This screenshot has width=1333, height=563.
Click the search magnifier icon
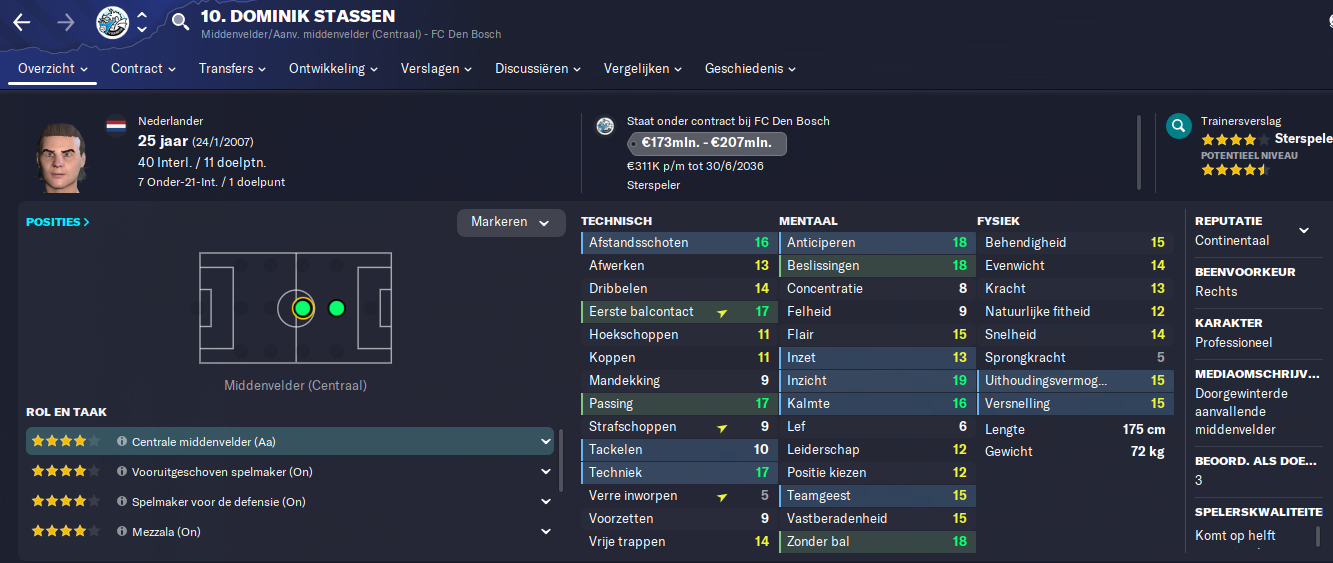180,22
